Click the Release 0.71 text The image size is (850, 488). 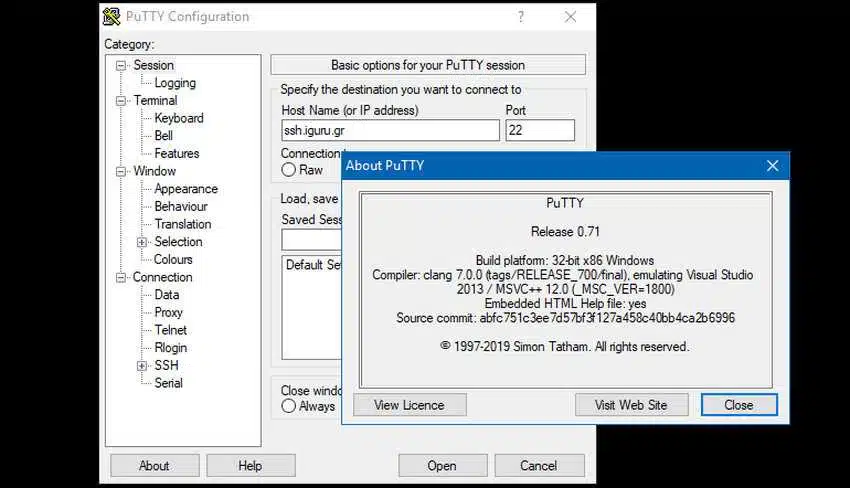(x=565, y=232)
